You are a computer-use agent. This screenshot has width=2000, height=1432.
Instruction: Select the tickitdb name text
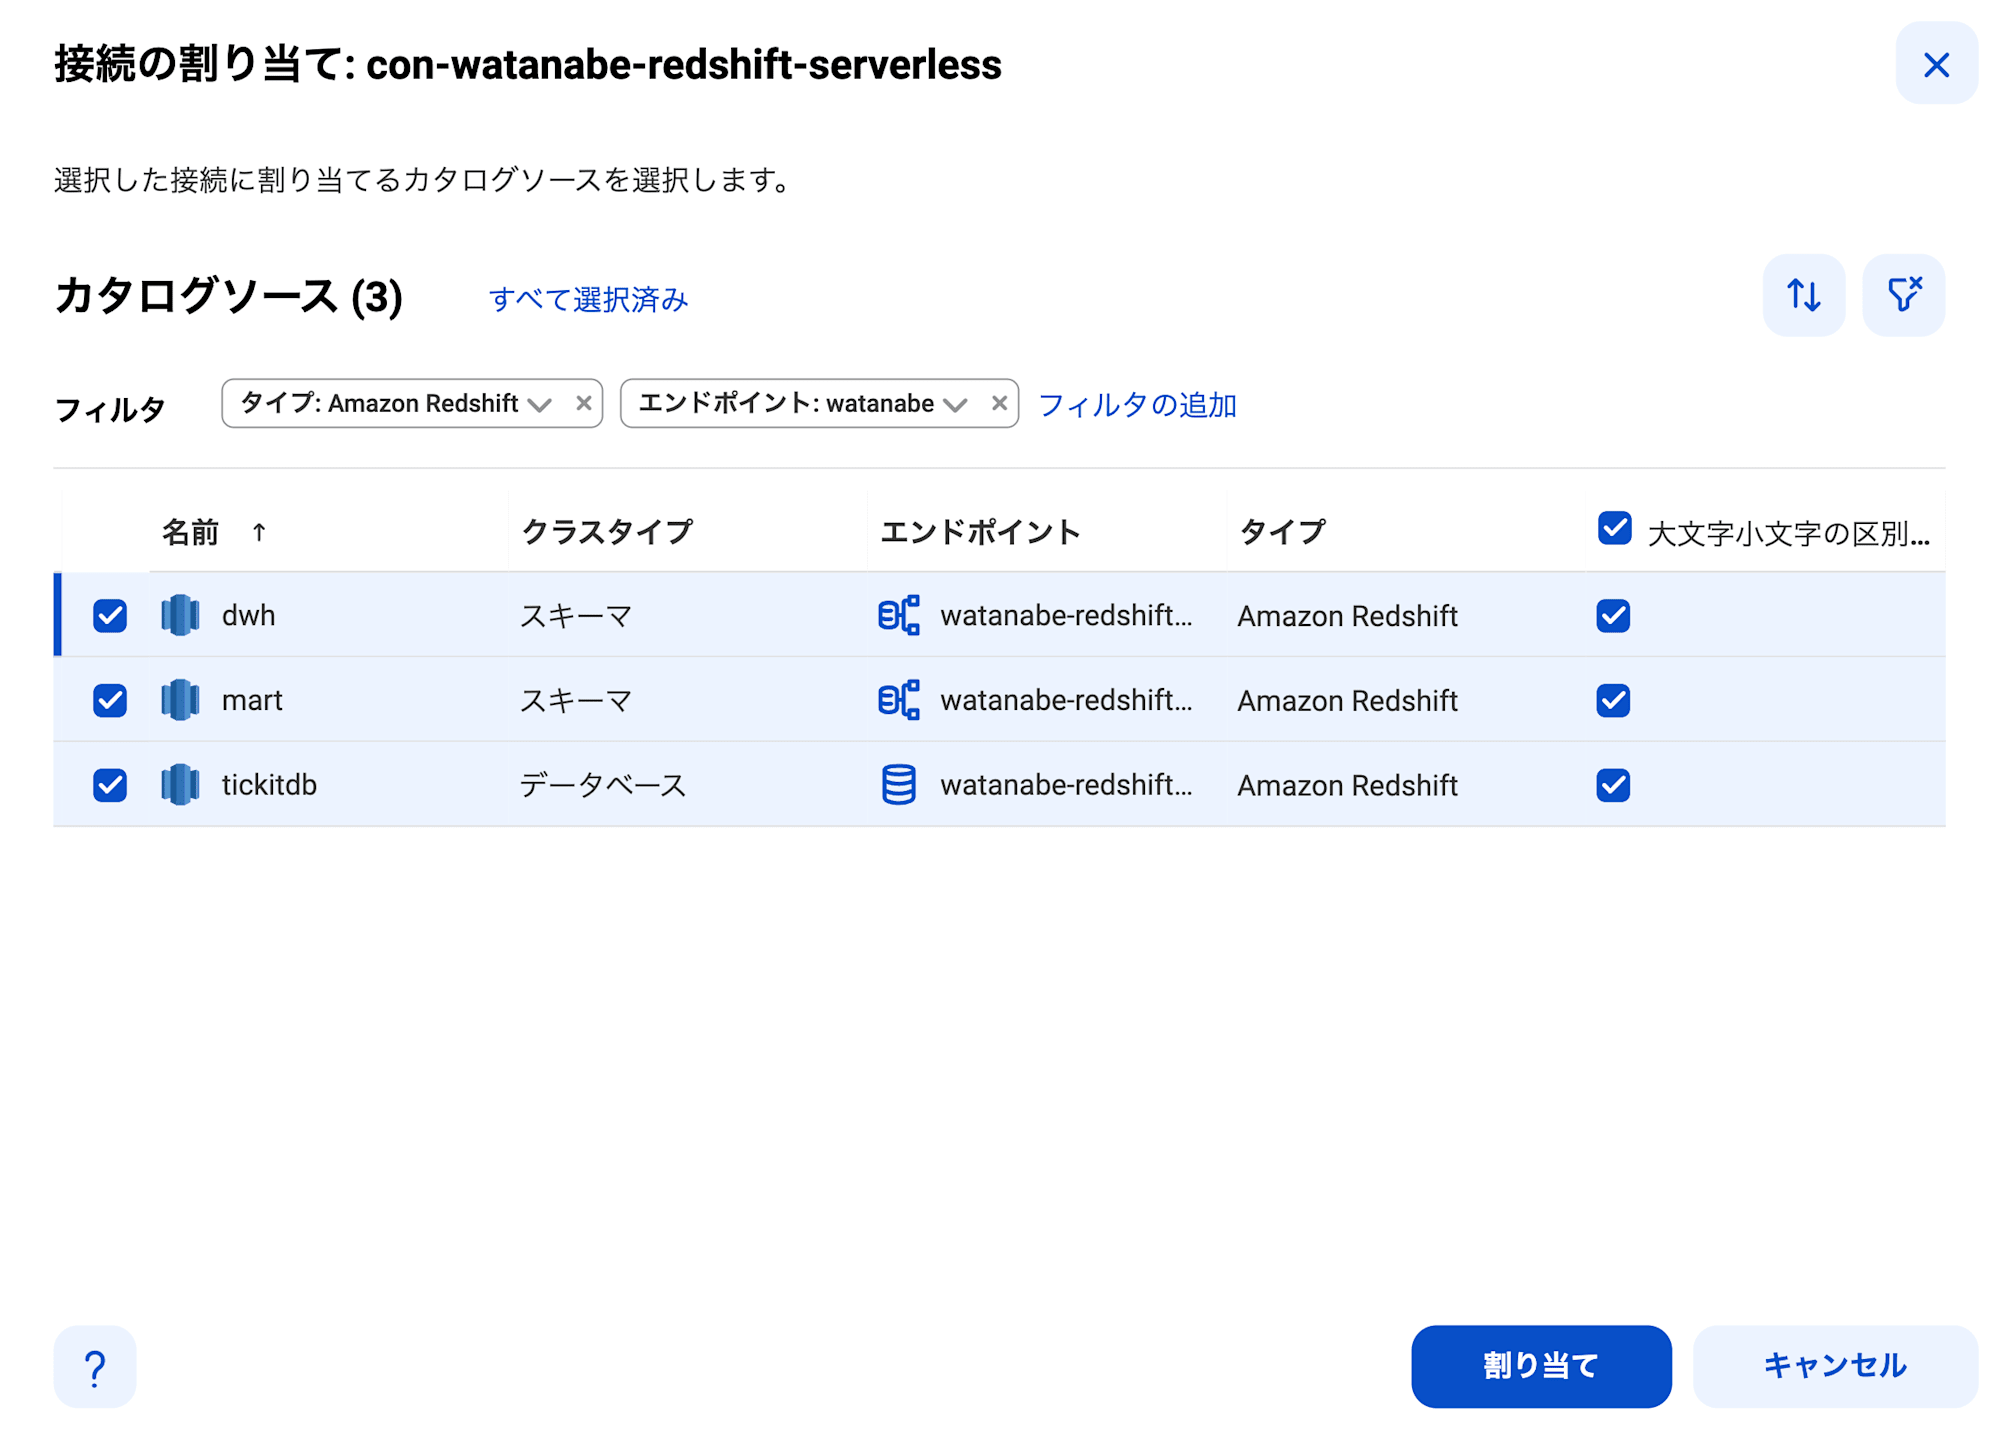(x=269, y=785)
